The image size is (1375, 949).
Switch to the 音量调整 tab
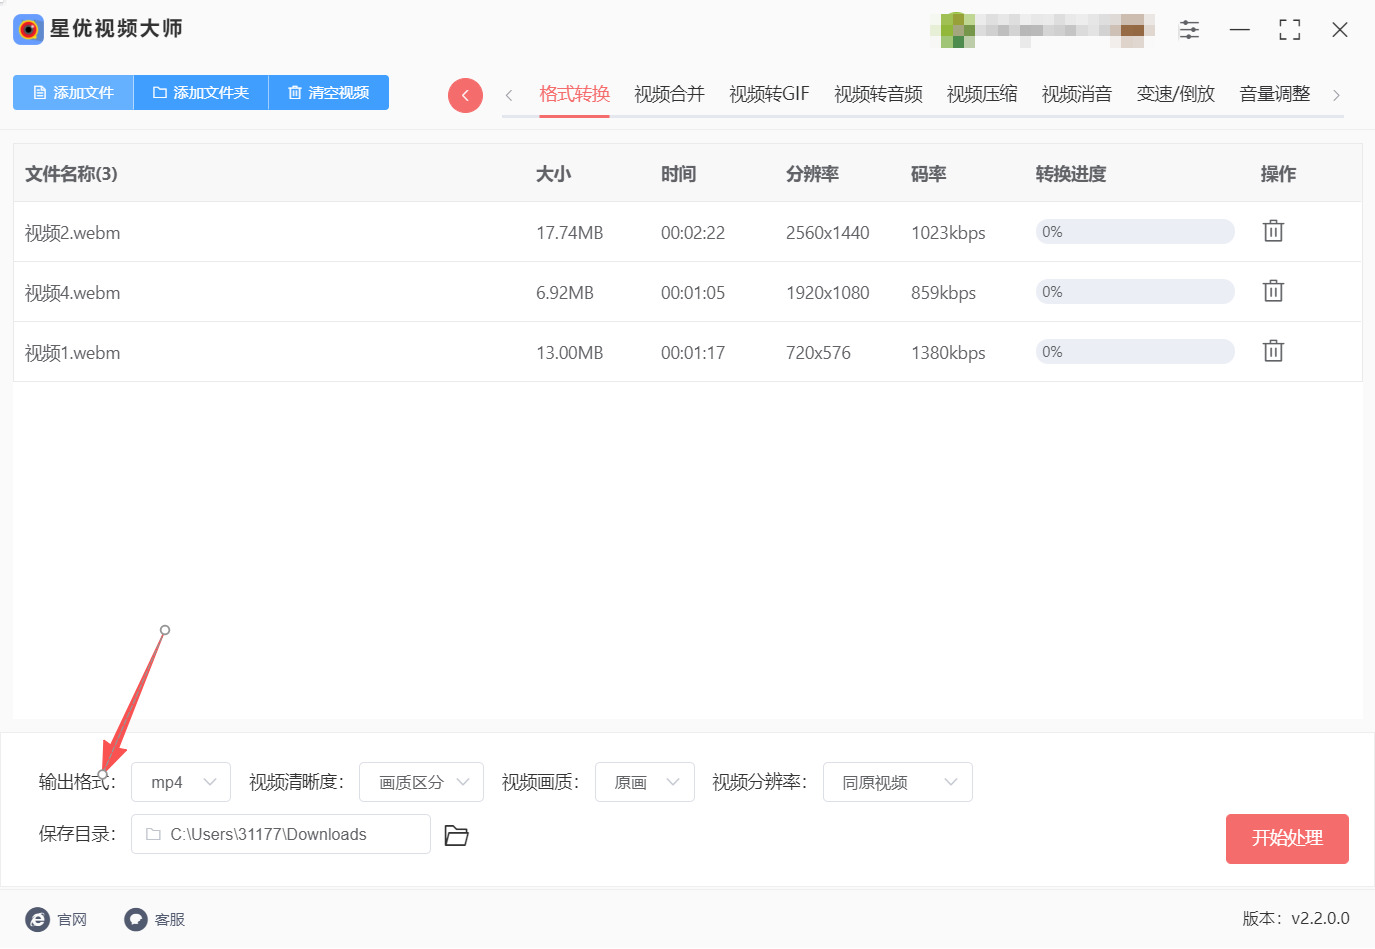[1274, 94]
